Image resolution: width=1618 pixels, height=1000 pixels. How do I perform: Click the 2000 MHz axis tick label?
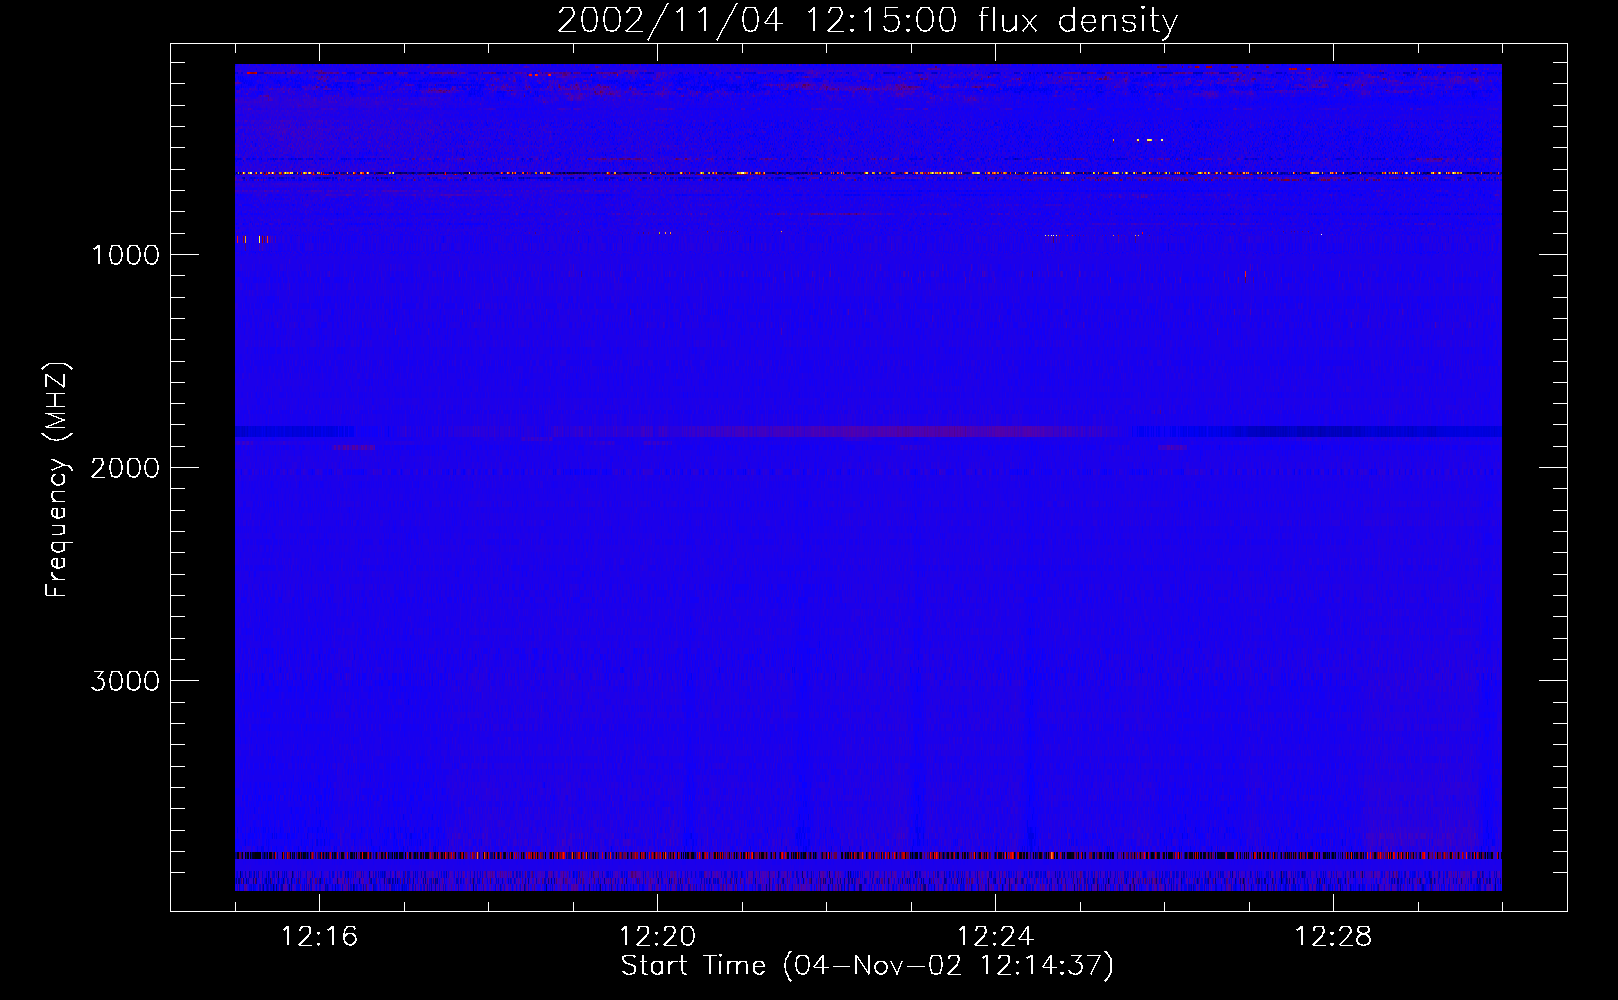pos(125,468)
